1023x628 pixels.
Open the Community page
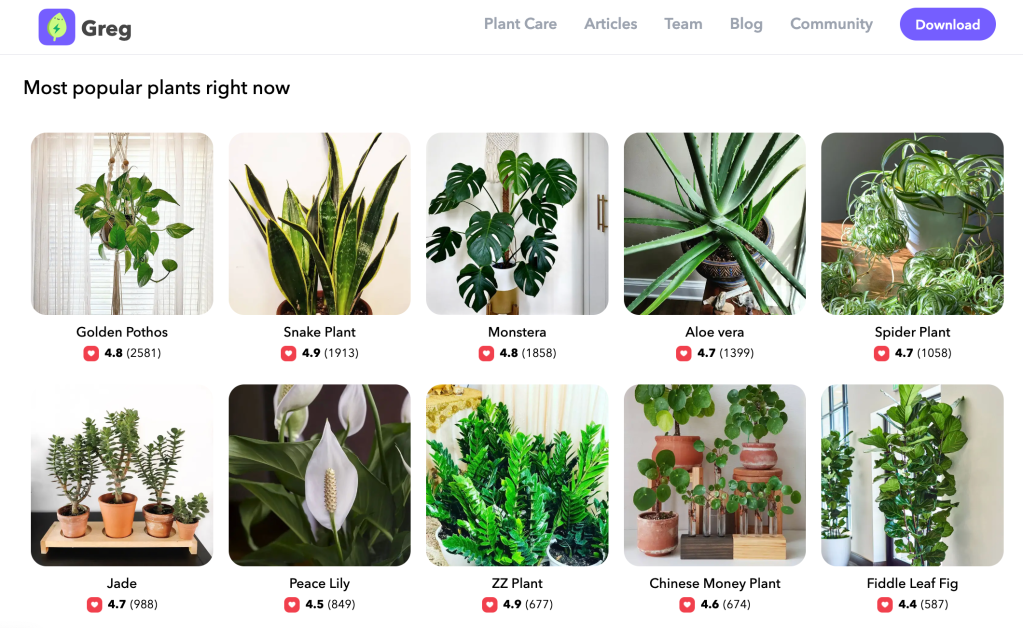pyautogui.click(x=831, y=24)
